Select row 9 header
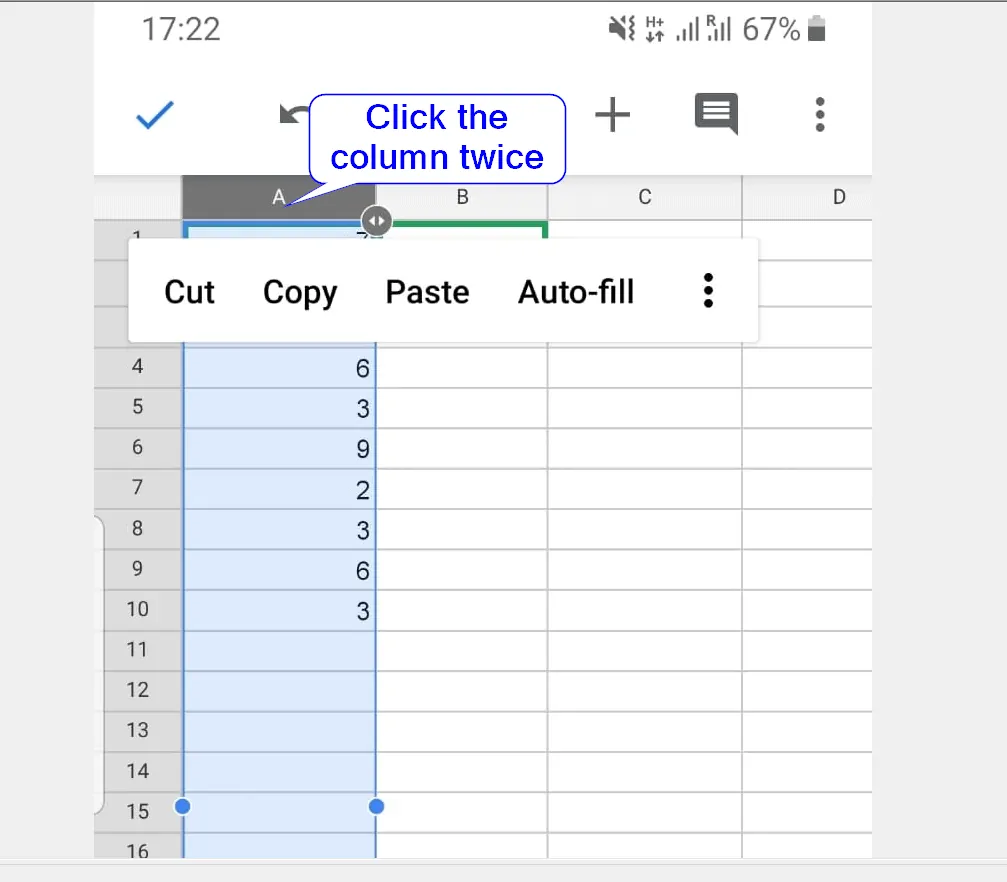This screenshot has height=882, width=1007. pyautogui.click(x=137, y=569)
